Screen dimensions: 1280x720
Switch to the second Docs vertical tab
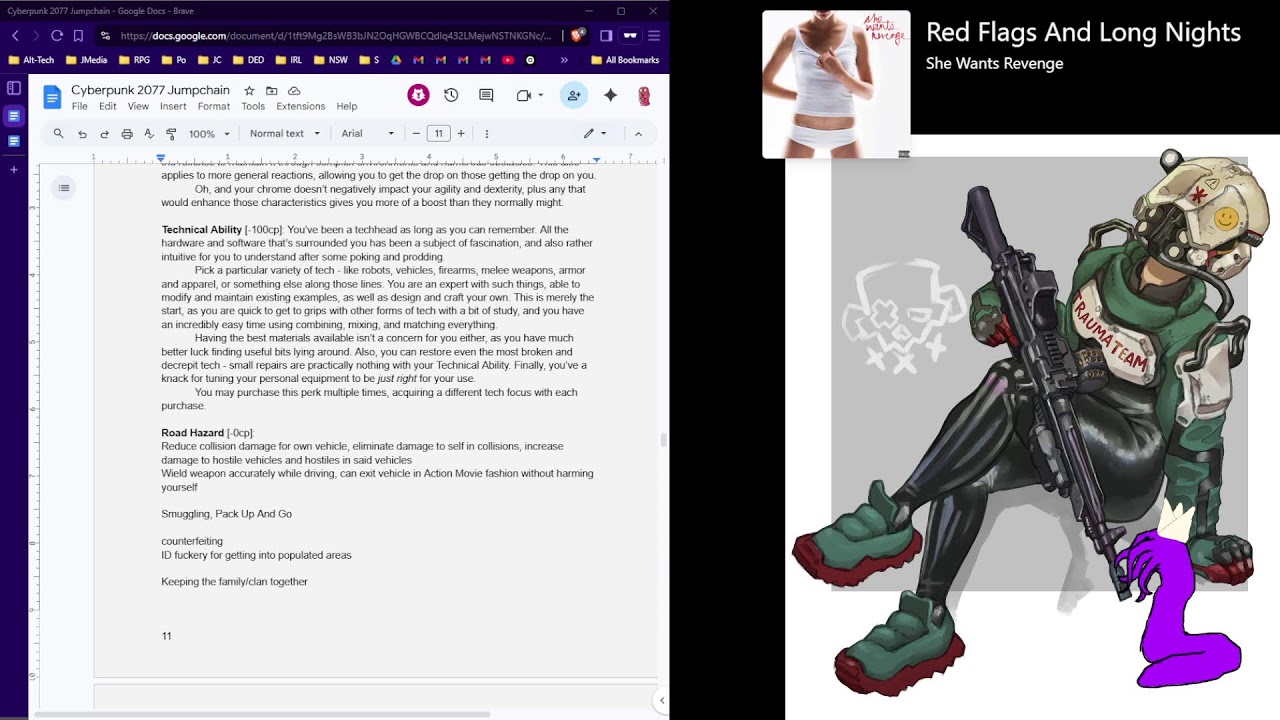point(14,141)
